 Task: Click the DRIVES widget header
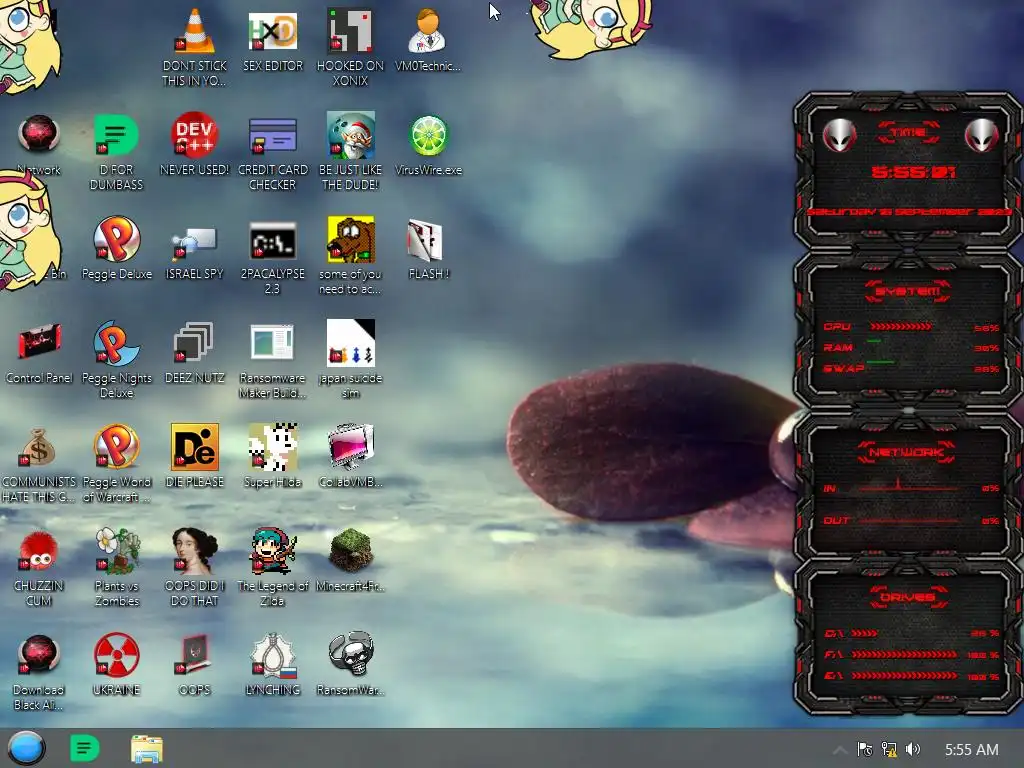[908, 597]
